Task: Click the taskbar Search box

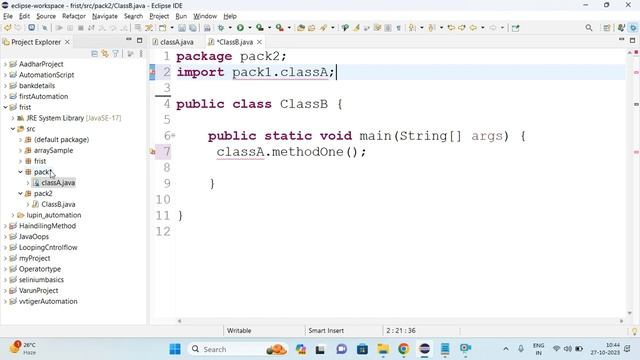Action: point(238,349)
